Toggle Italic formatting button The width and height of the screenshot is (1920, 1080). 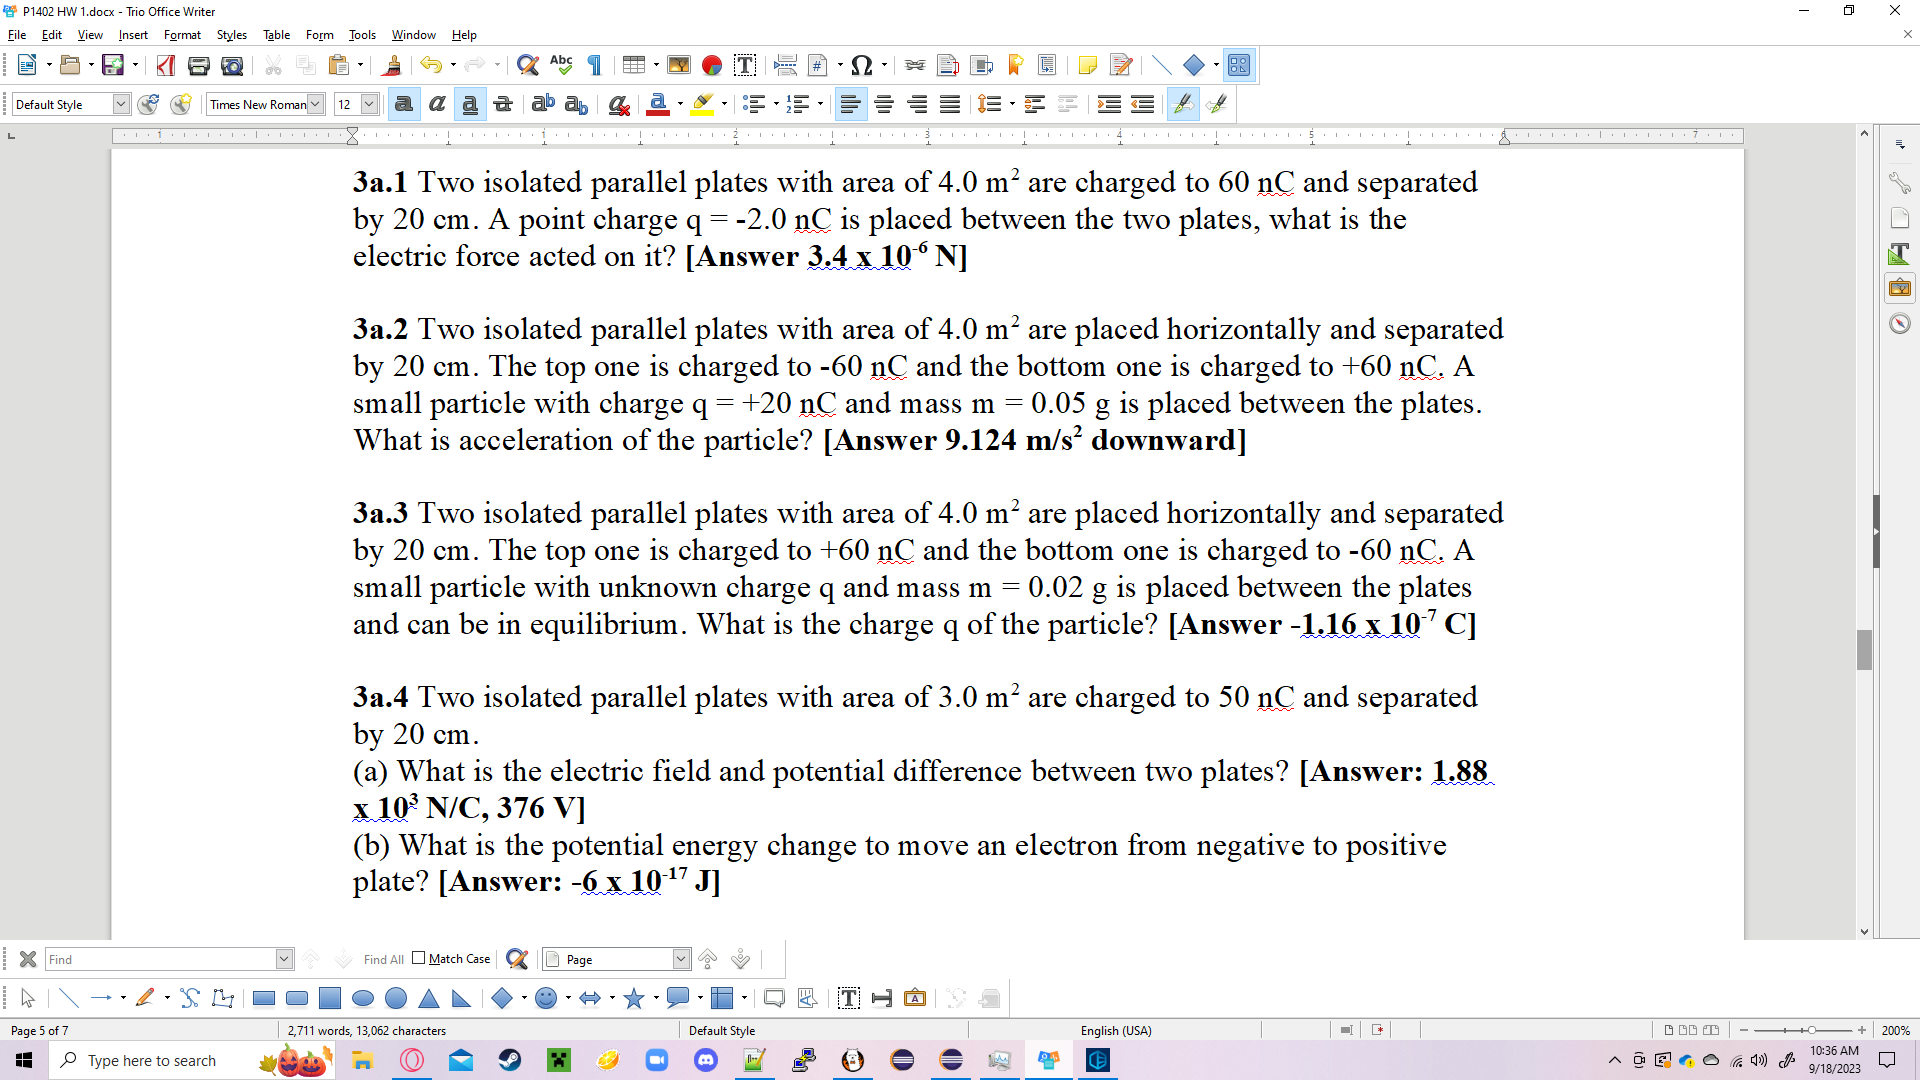[x=437, y=104]
